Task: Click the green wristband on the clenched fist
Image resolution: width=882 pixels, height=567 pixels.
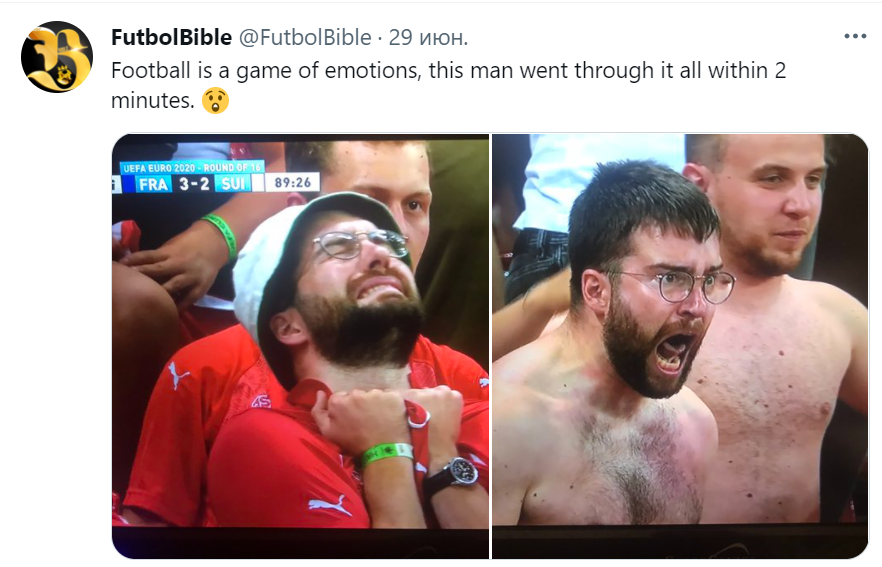Action: [386, 454]
